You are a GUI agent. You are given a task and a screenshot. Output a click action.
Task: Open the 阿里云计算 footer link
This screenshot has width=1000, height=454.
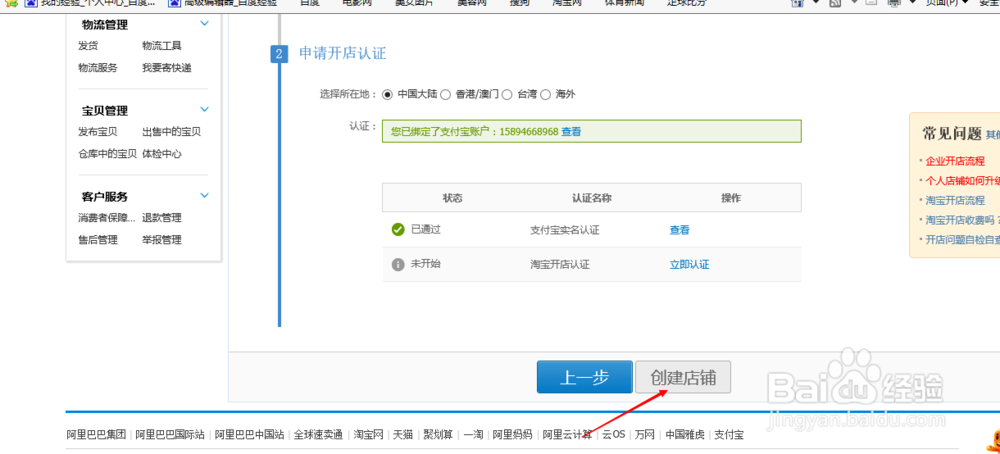click(567, 435)
